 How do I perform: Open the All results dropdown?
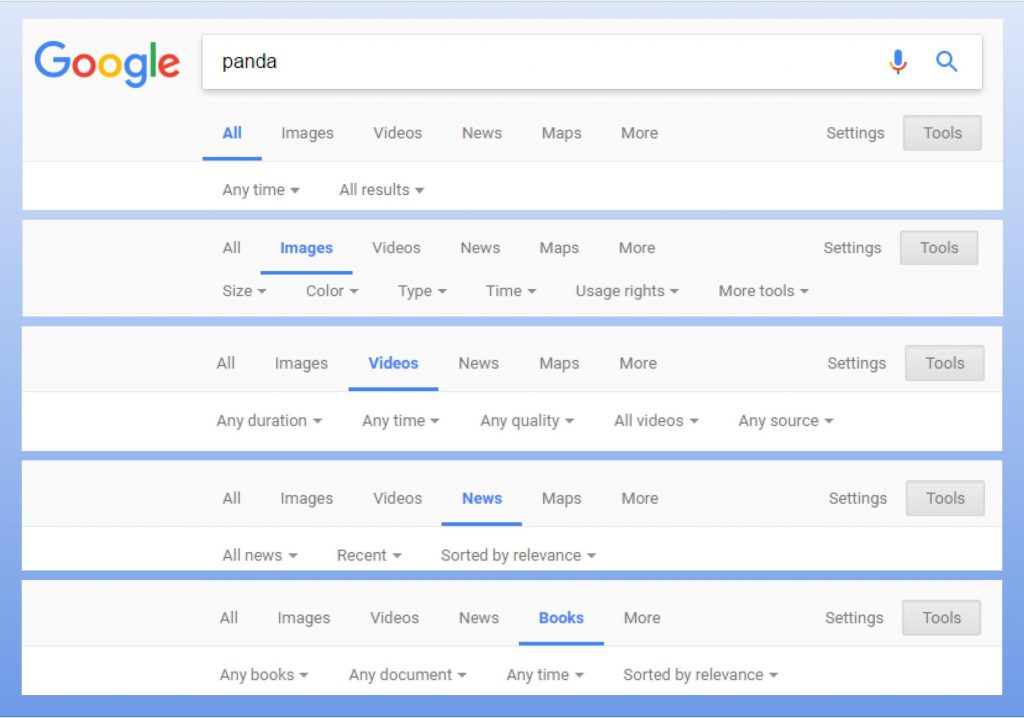(381, 190)
